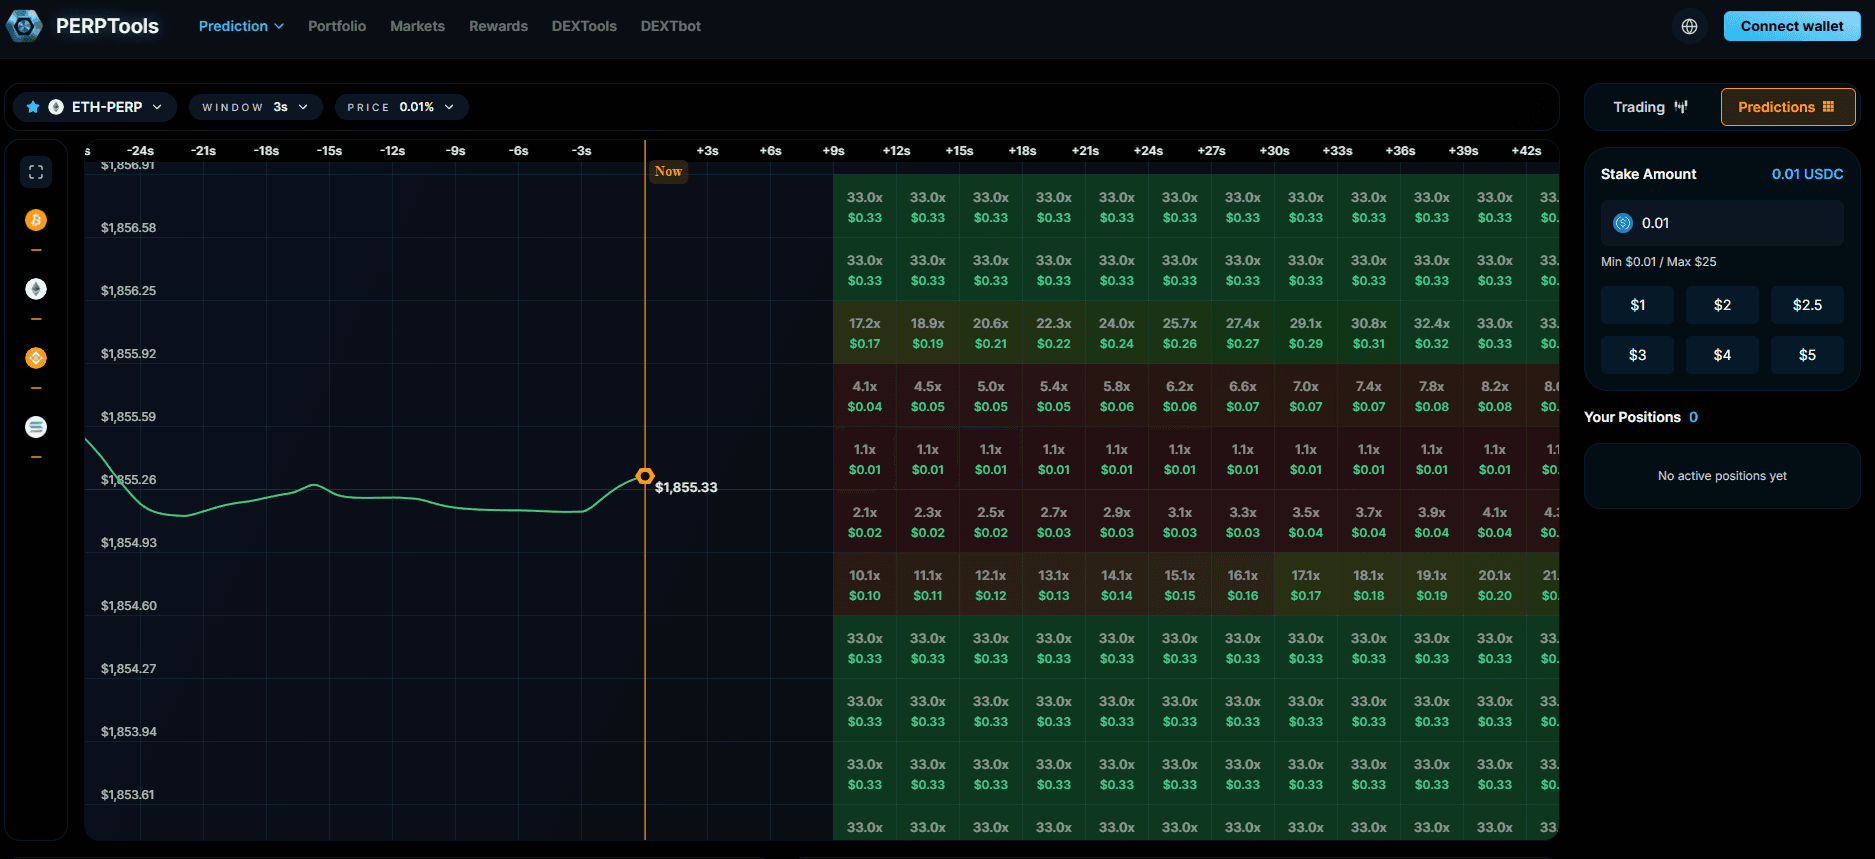Select the Solana icon in sidebar

coord(36,427)
